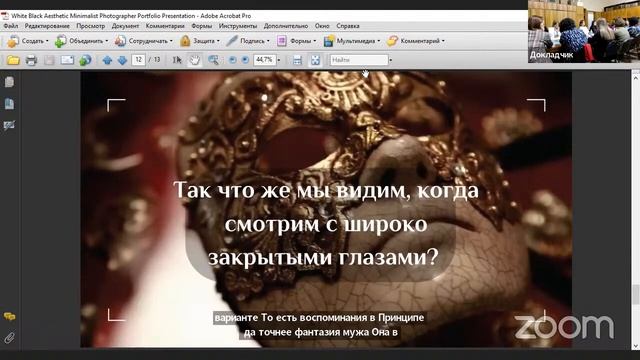Click the globe collaboration icon in toolbar

click(x=85, y=60)
